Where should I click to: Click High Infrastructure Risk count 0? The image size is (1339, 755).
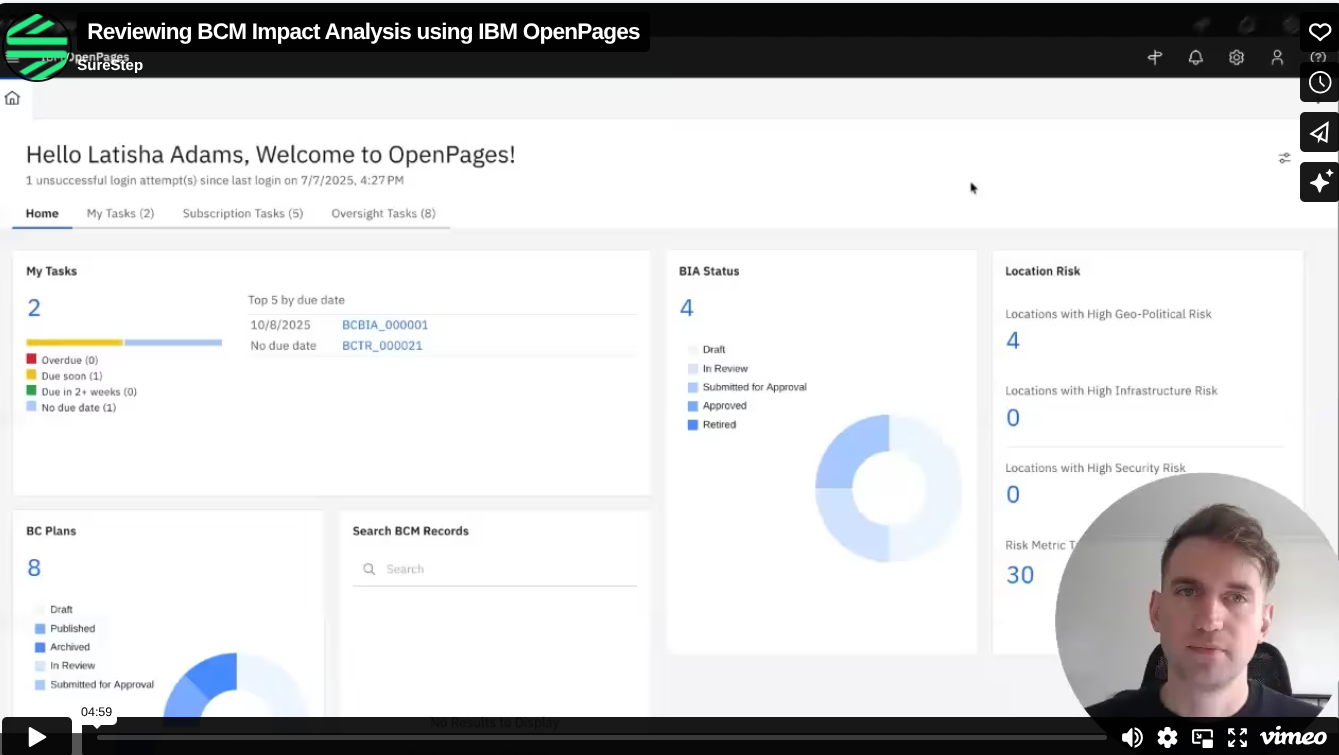coord(1013,418)
